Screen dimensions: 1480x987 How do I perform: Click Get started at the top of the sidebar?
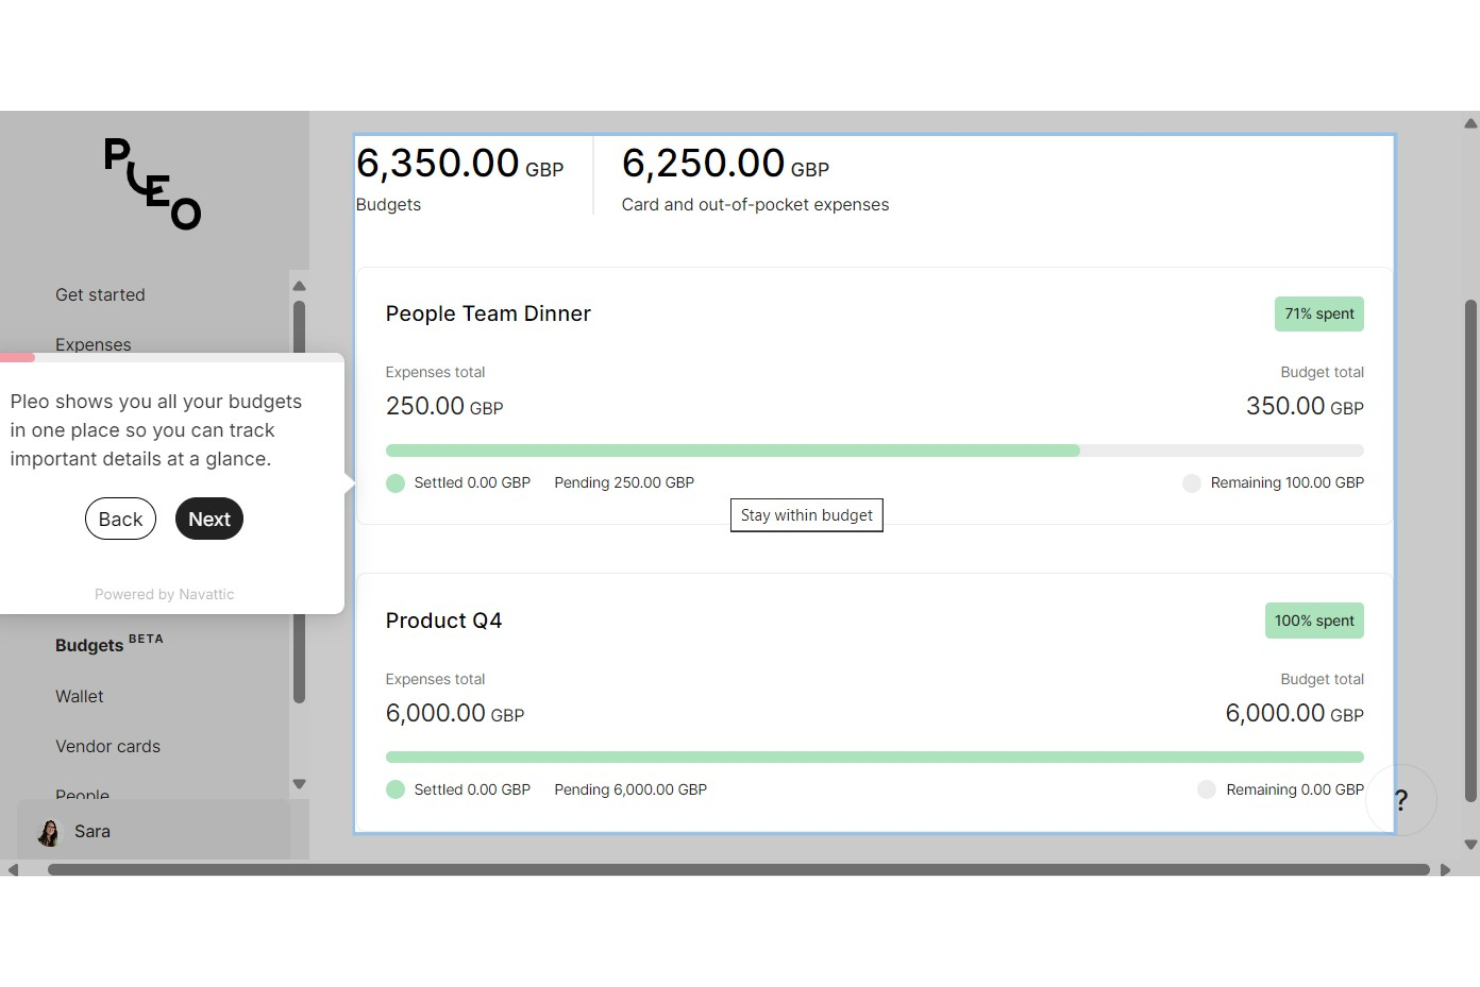point(100,294)
